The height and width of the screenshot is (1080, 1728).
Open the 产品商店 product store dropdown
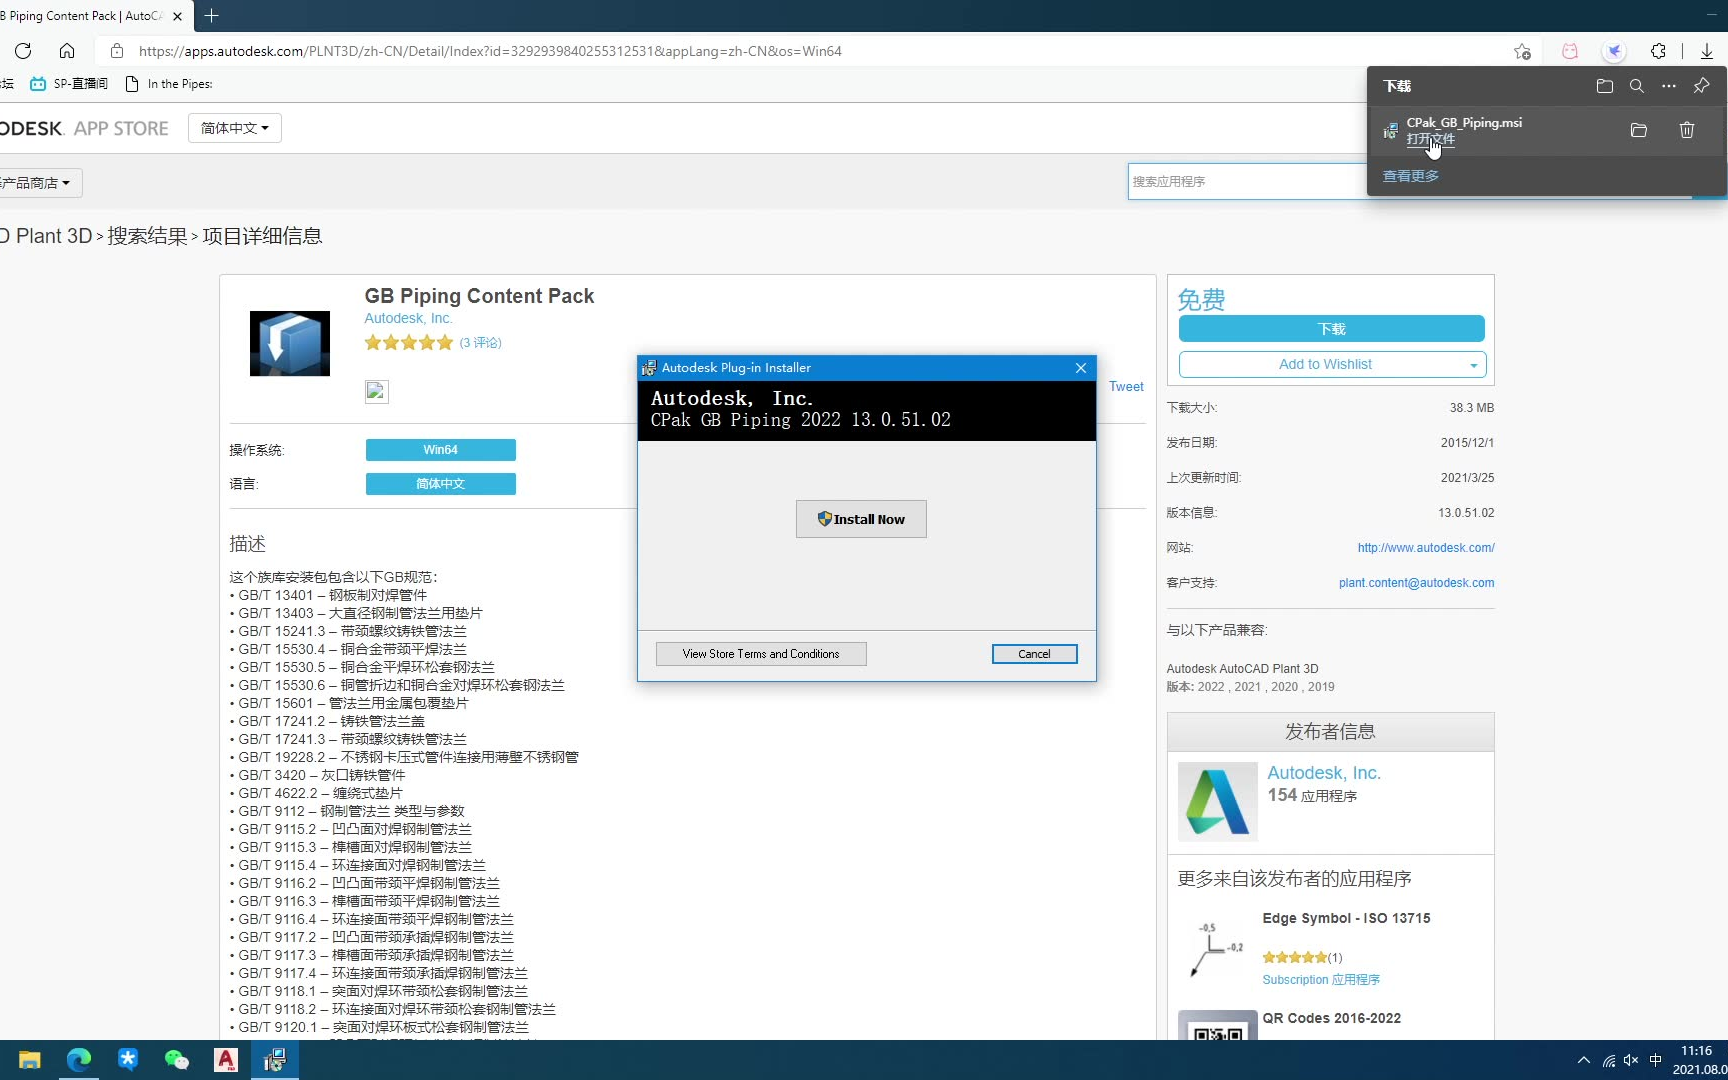[x=38, y=183]
